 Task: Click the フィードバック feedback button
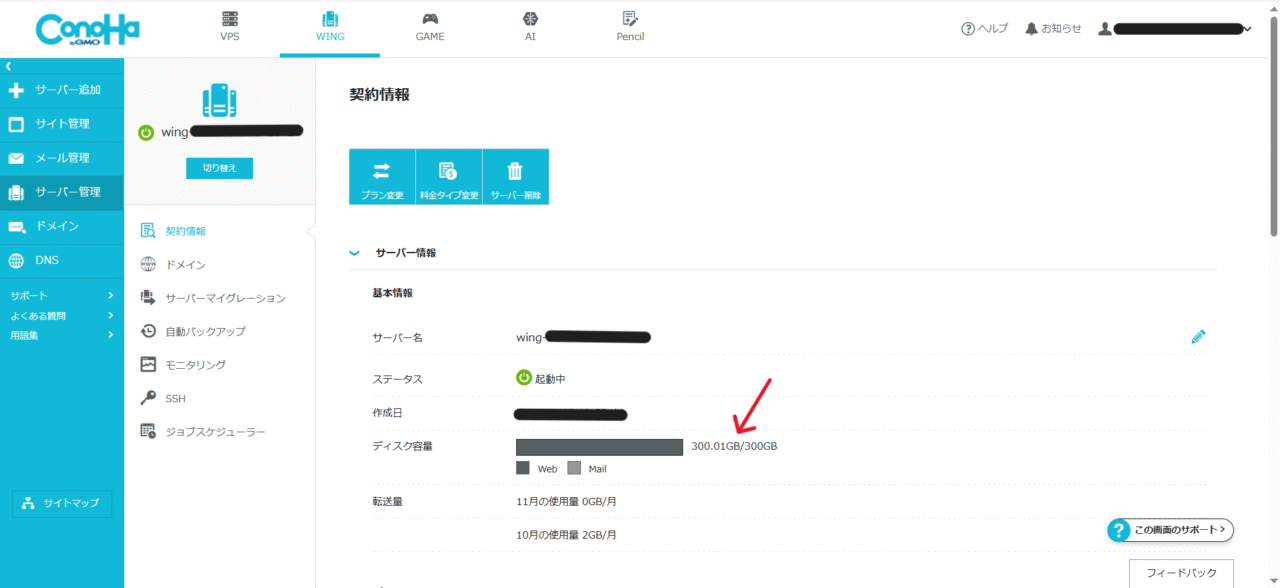click(x=1181, y=573)
